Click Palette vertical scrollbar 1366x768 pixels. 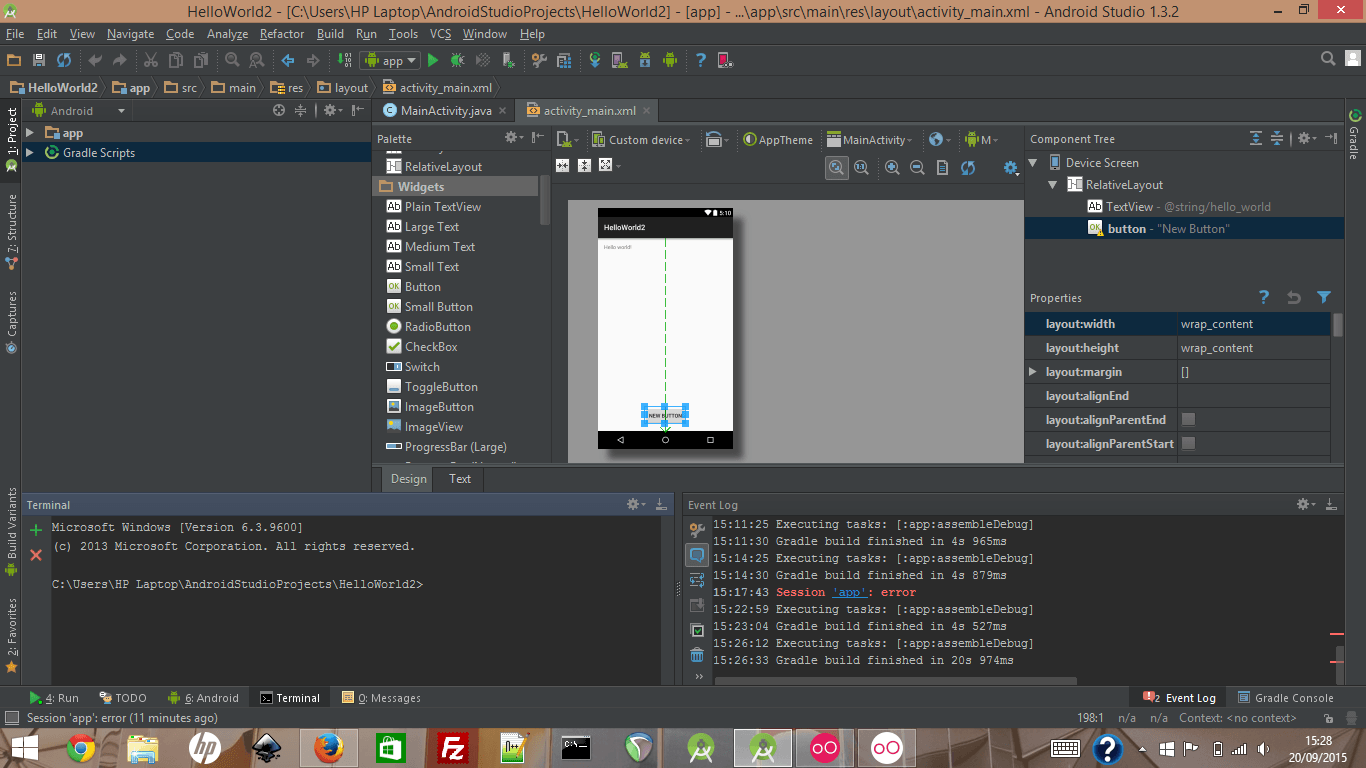[x=545, y=200]
